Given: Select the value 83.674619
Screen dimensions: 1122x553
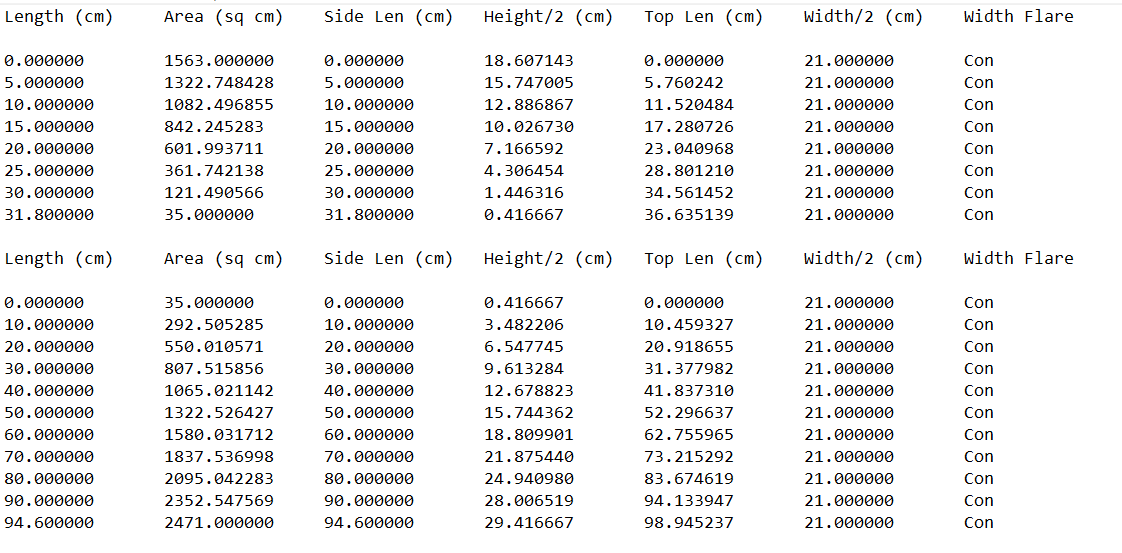Looking at the screenshot, I should [x=689, y=479].
